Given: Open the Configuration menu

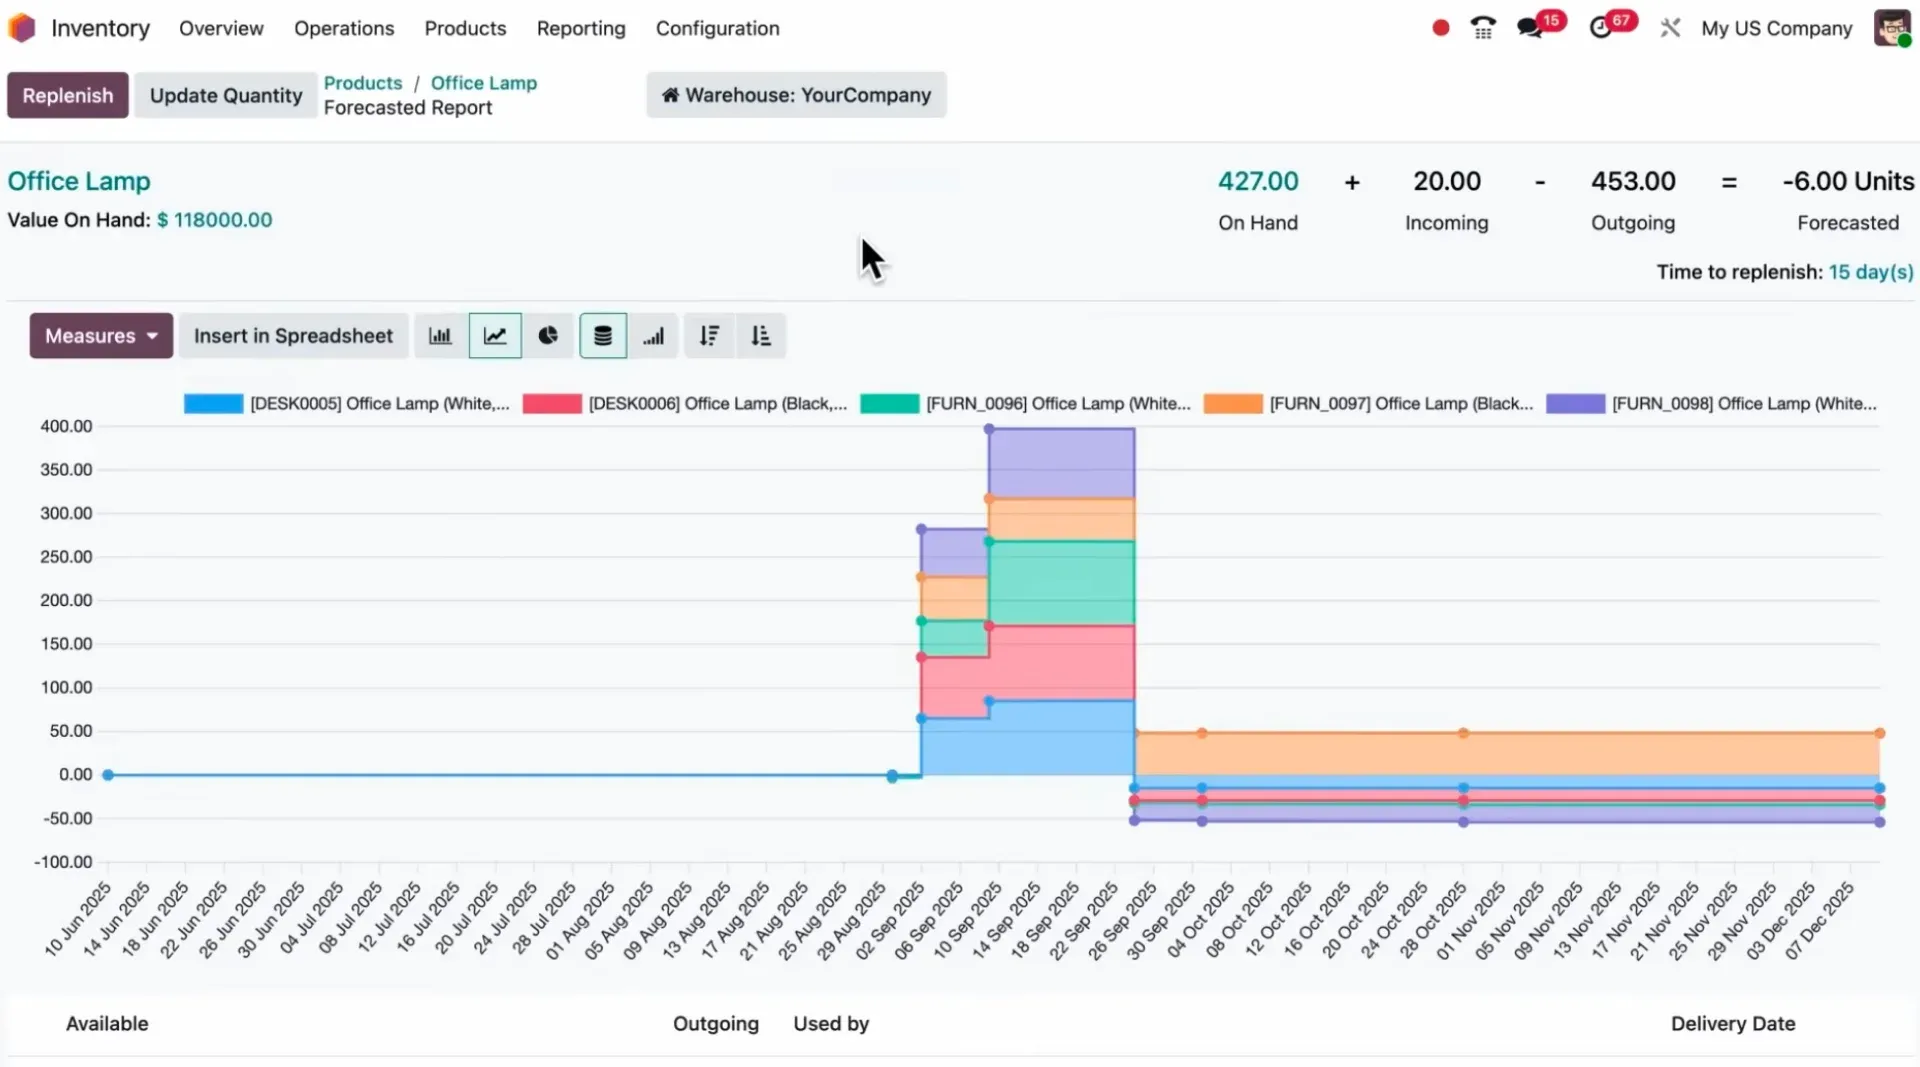Looking at the screenshot, I should click(x=717, y=28).
